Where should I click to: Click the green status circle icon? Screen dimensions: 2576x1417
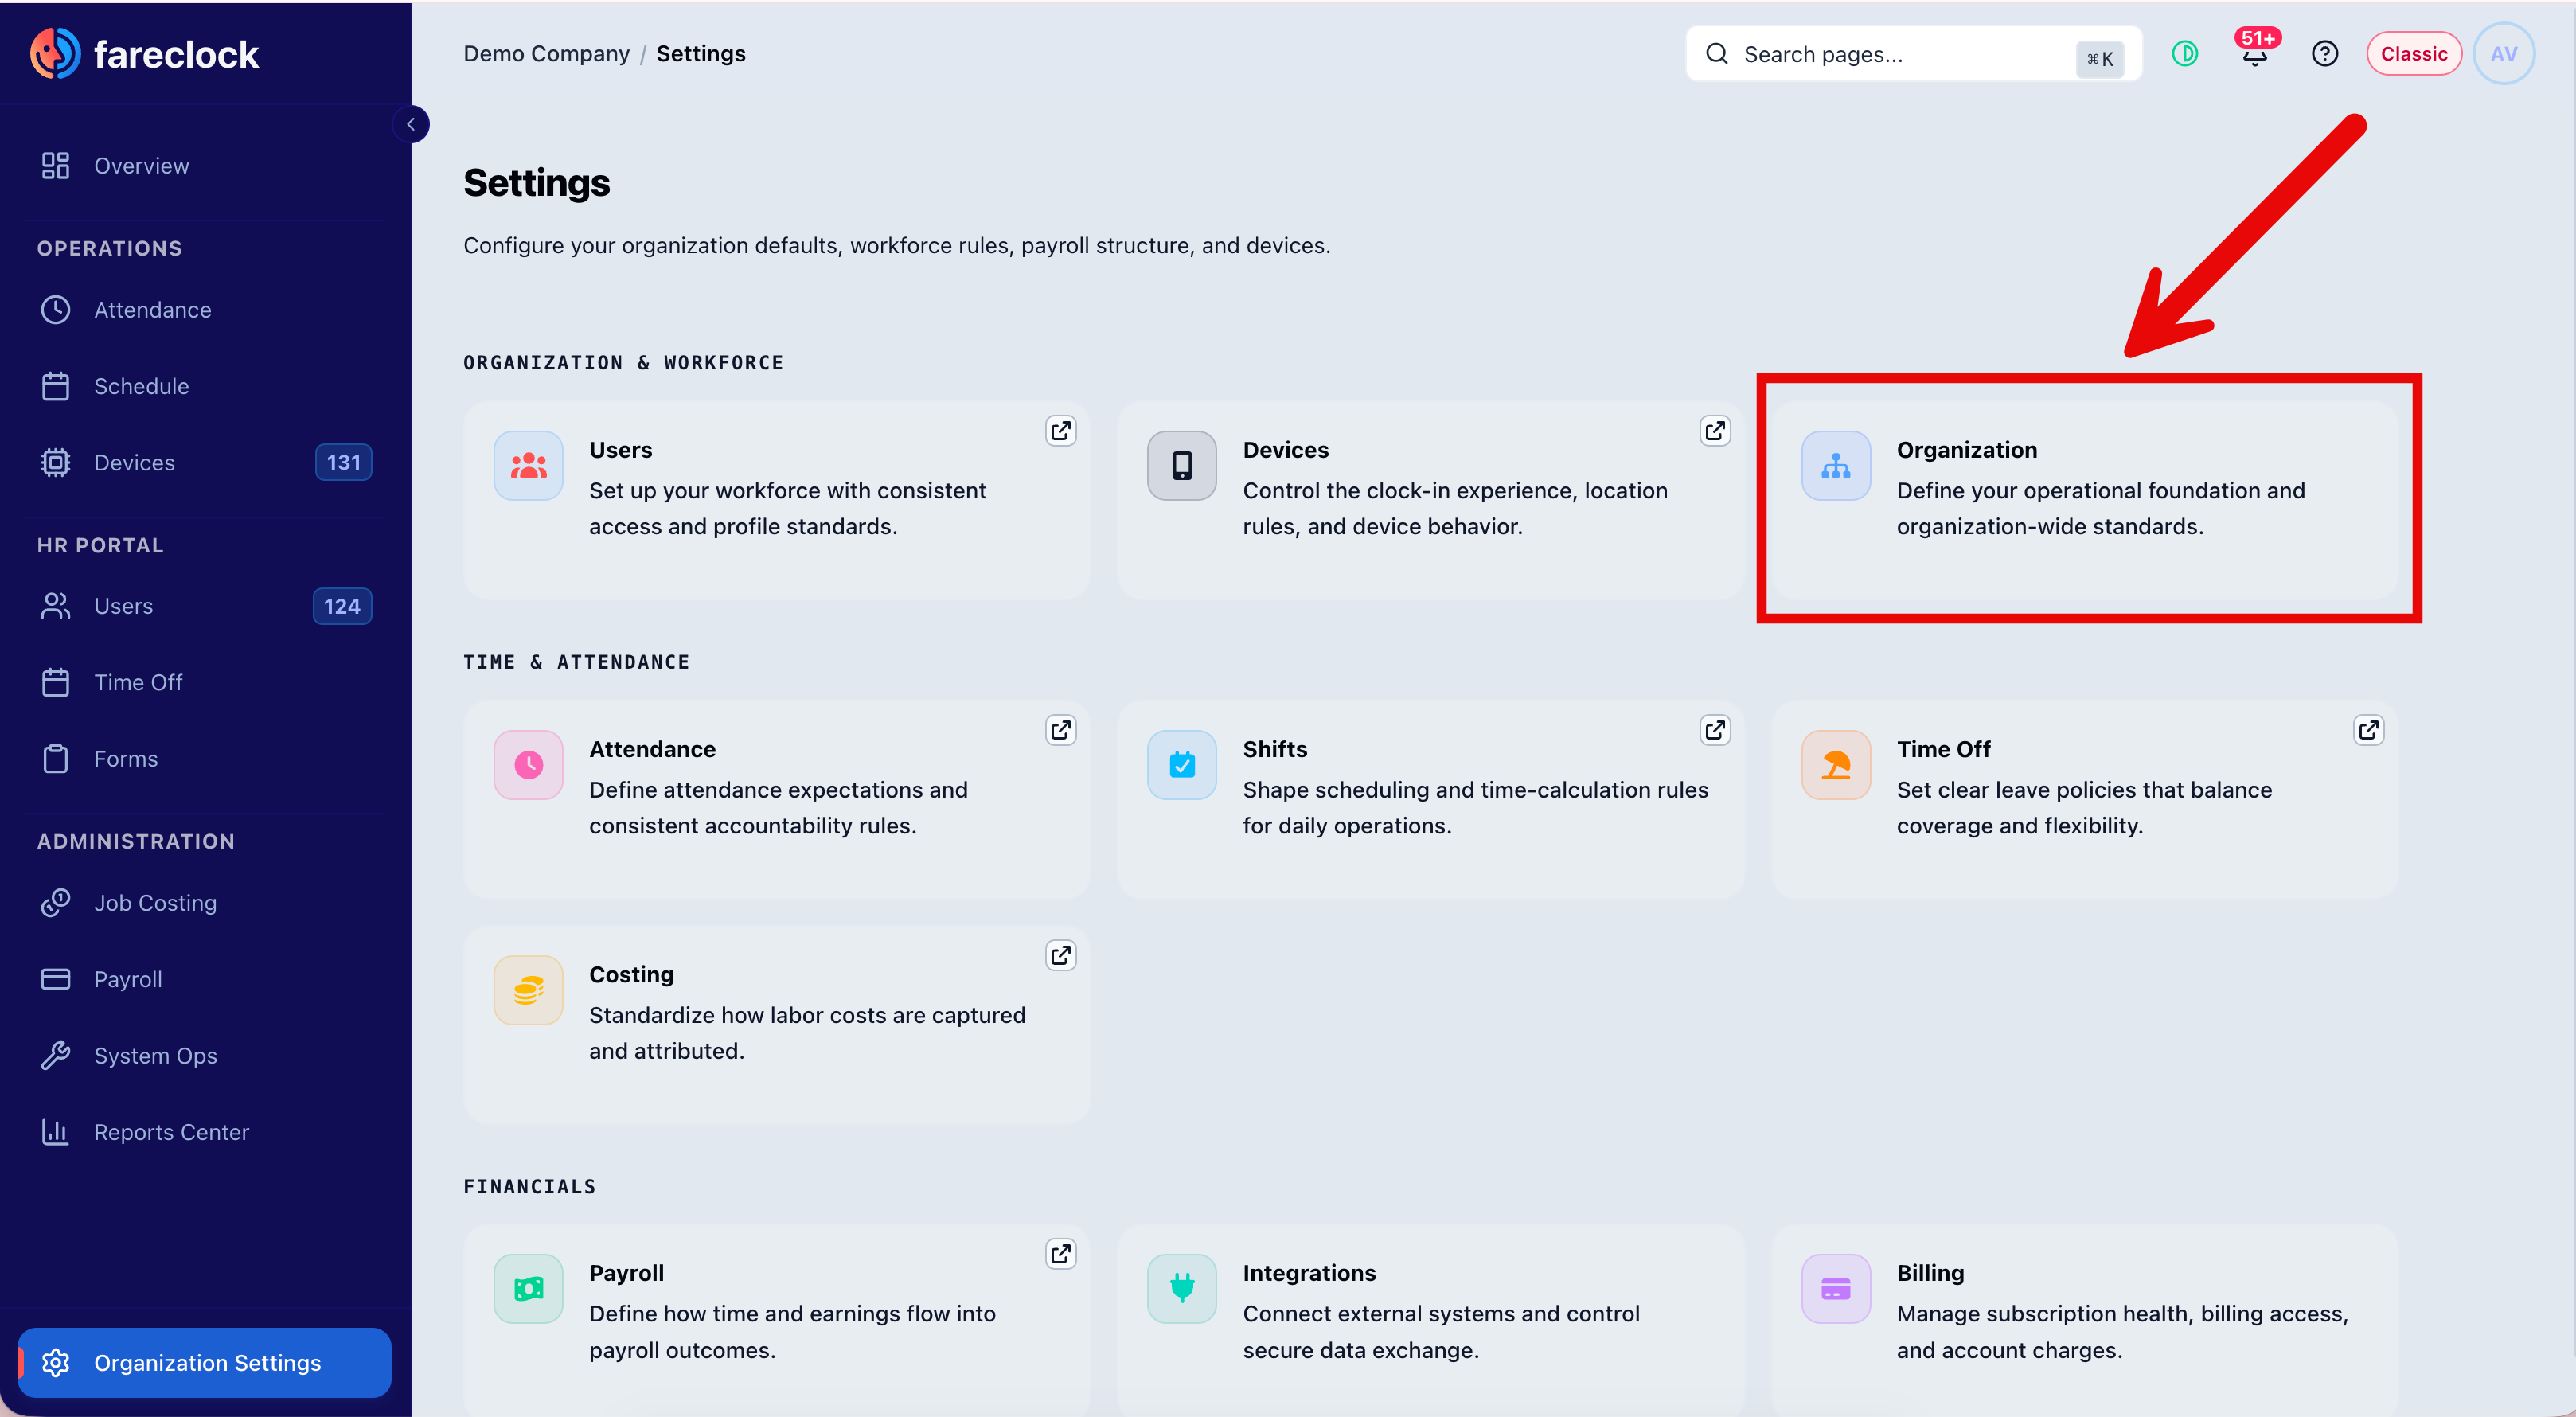pyautogui.click(x=2185, y=54)
